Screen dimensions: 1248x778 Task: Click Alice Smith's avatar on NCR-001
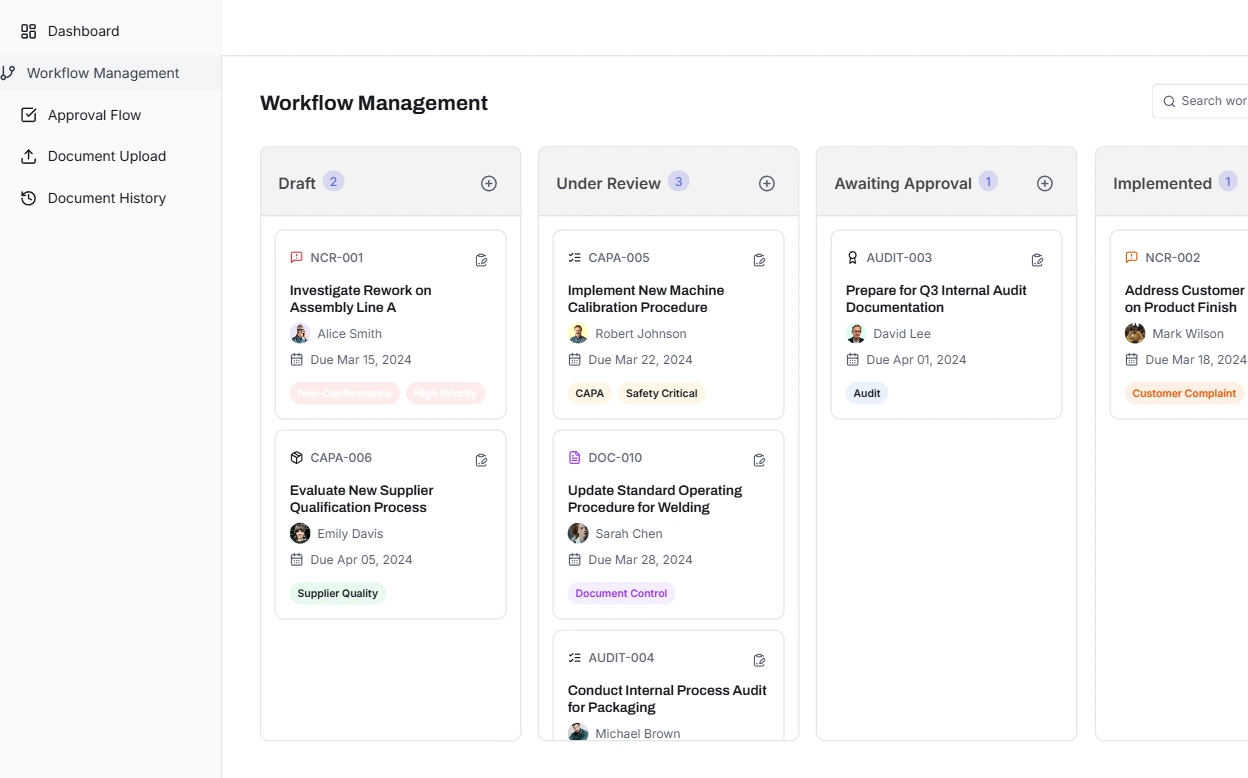(300, 334)
